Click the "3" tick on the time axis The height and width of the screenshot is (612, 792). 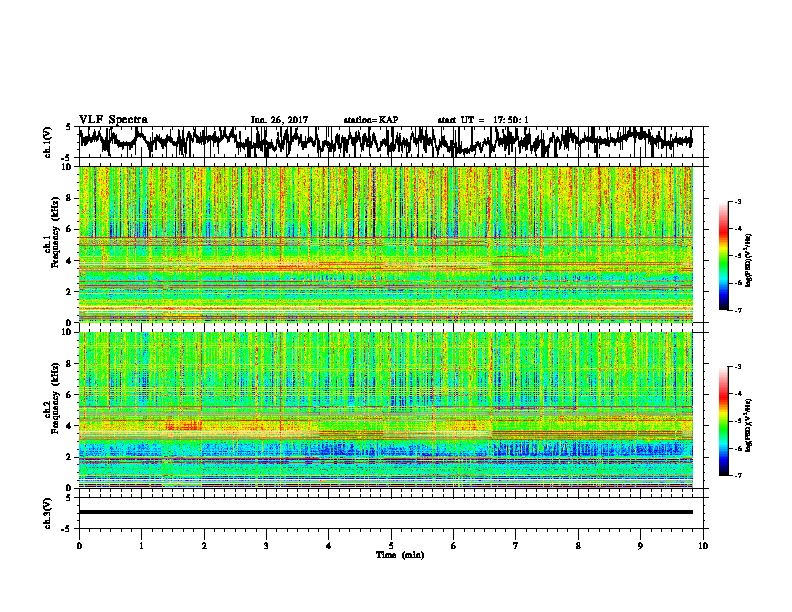pyautogui.click(x=266, y=546)
